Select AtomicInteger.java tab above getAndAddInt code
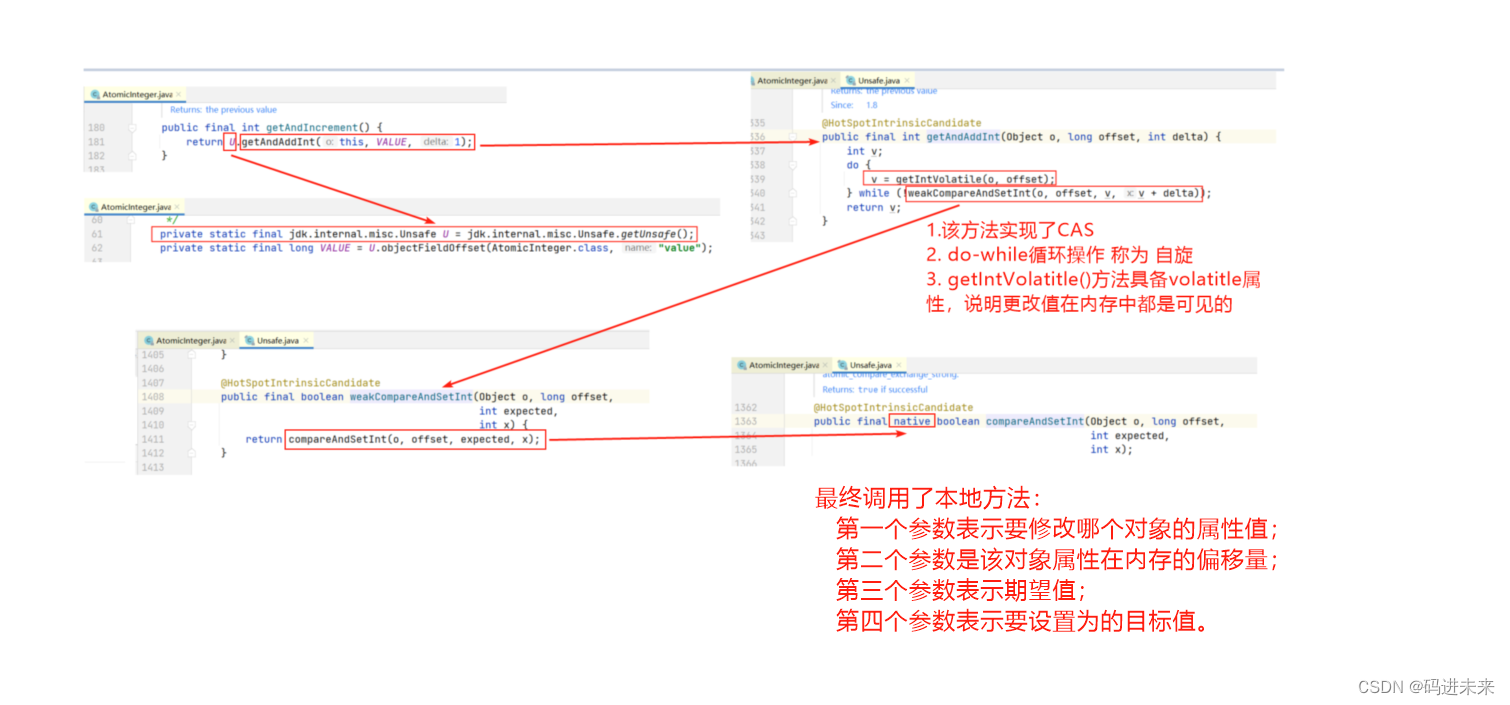Viewport: 1510px width, 705px height. pyautogui.click(x=796, y=80)
